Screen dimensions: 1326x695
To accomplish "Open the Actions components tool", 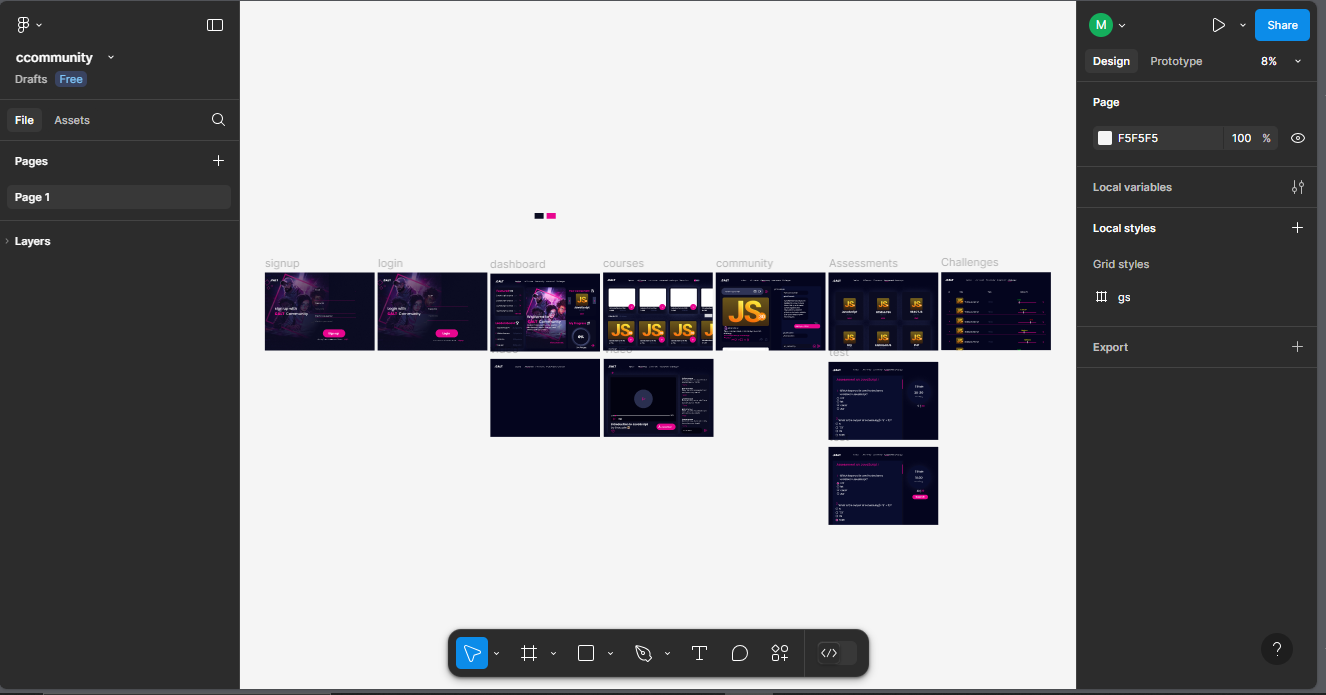I will click(x=780, y=653).
